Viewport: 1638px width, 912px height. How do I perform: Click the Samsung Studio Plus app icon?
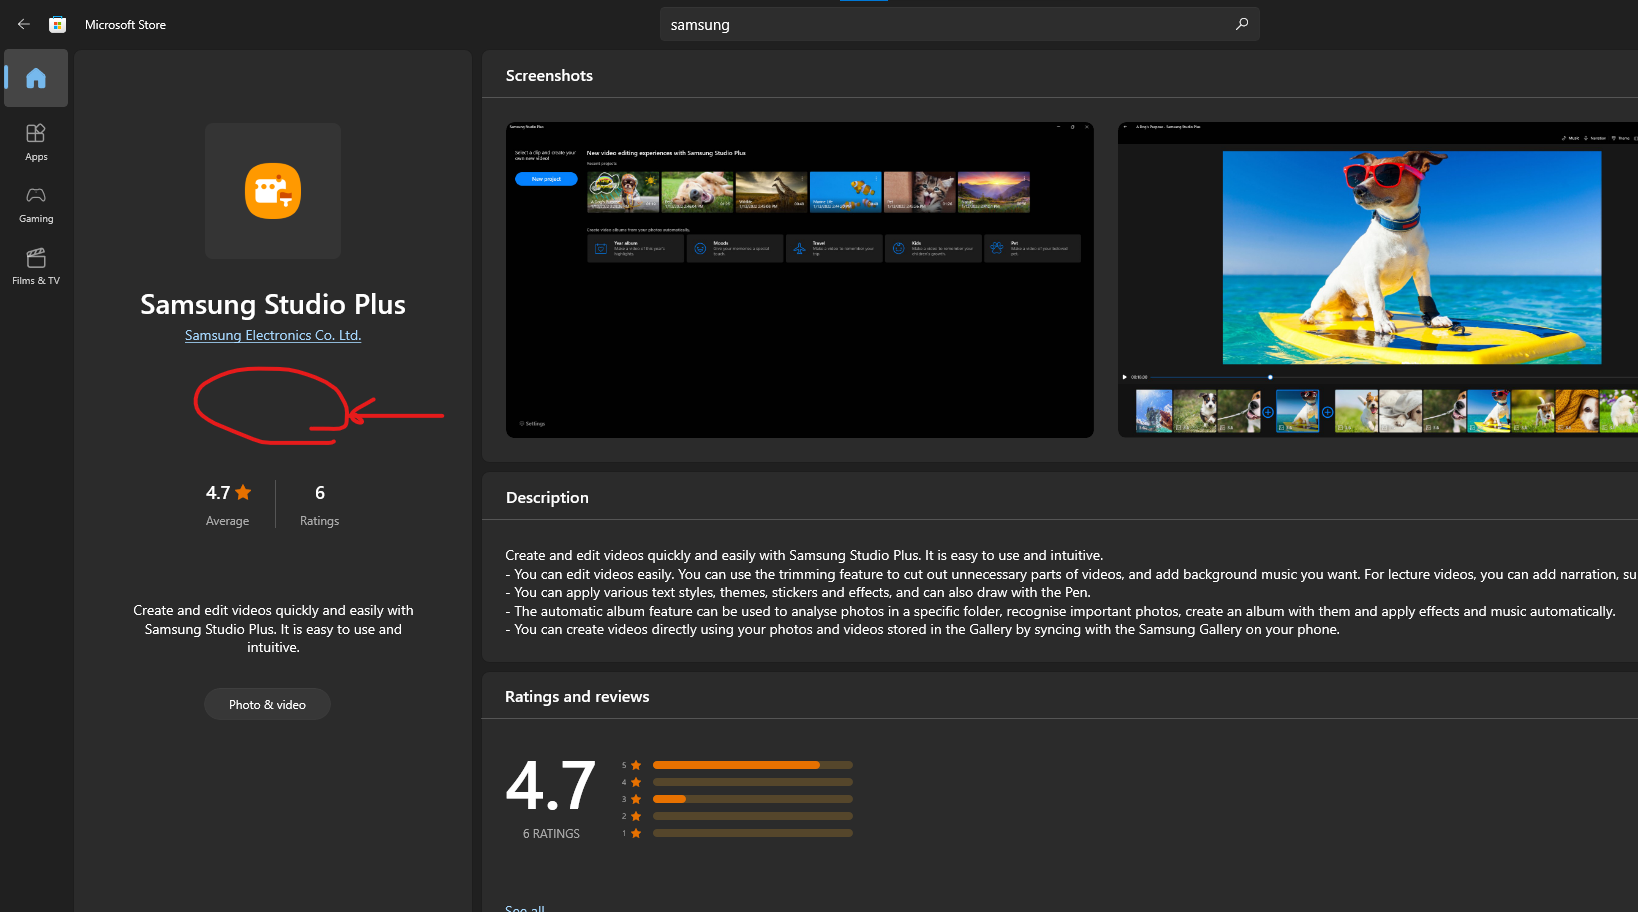coord(273,191)
